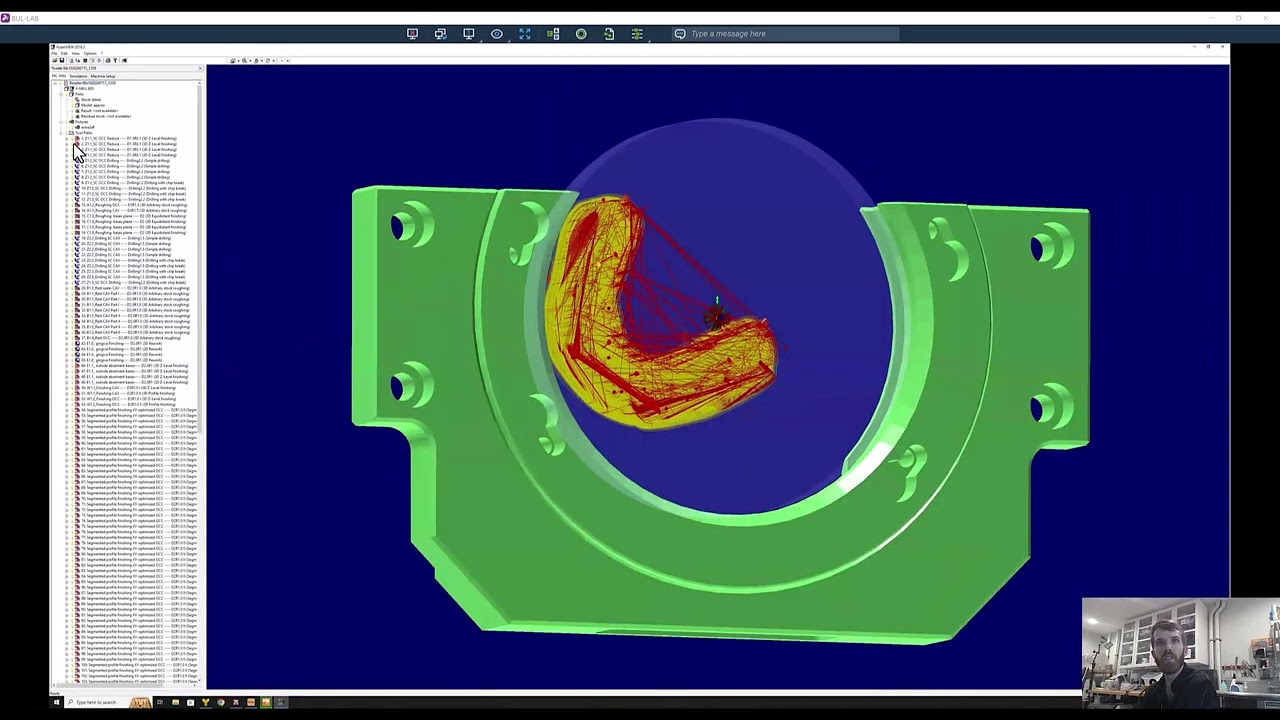
Task: Select tool path 2 Z1.1_SC OCC Reduce
Action: 129,144
